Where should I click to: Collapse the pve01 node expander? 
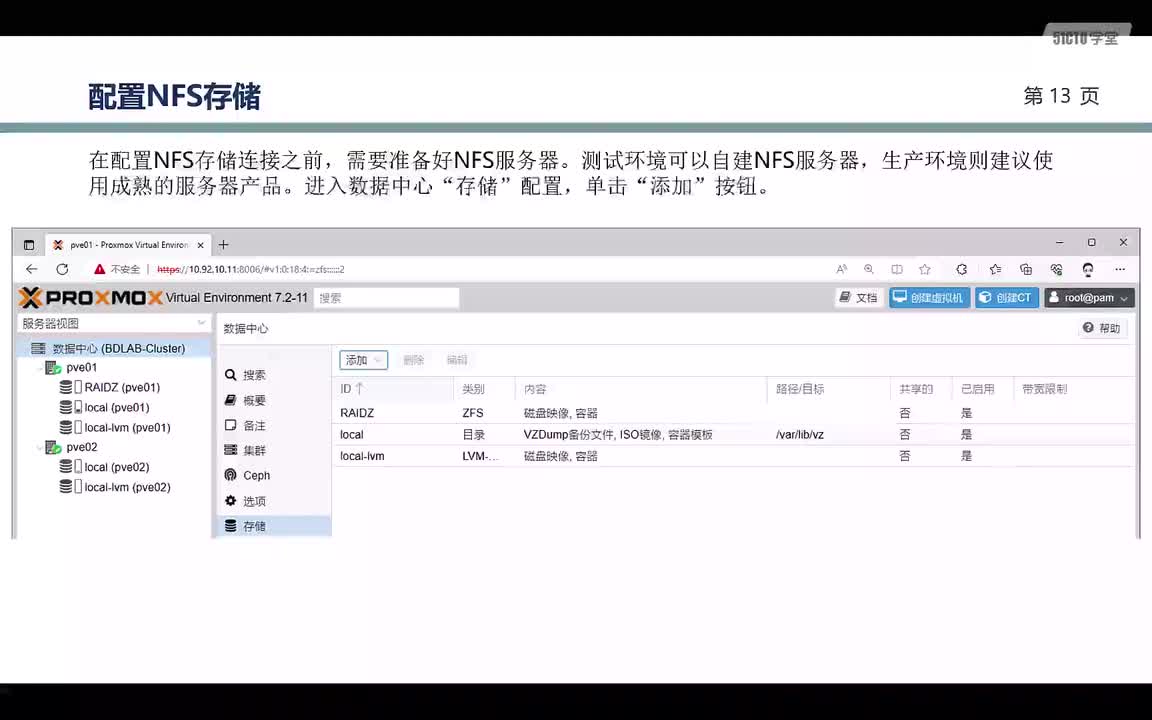39,367
